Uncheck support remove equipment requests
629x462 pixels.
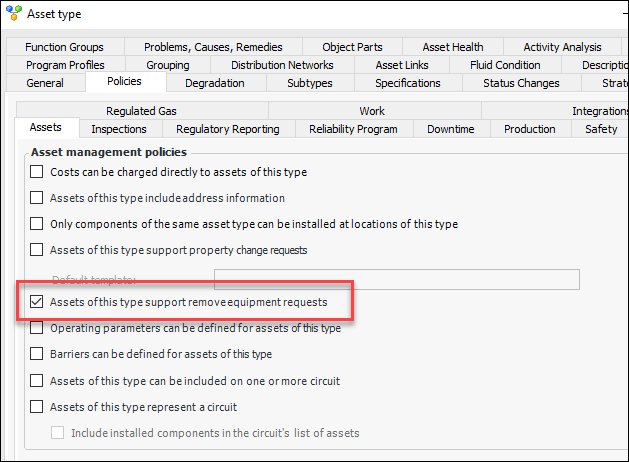coord(37,301)
